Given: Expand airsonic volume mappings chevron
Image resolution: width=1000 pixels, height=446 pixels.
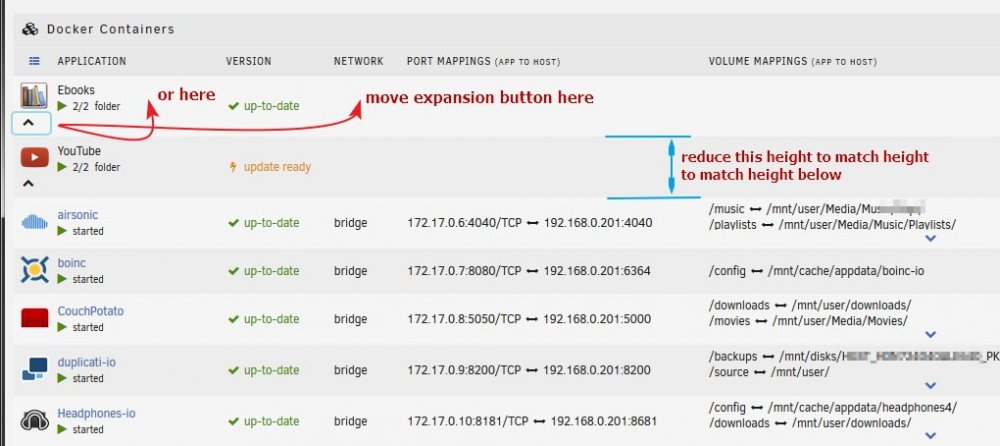Looking at the screenshot, I should (x=930, y=238).
